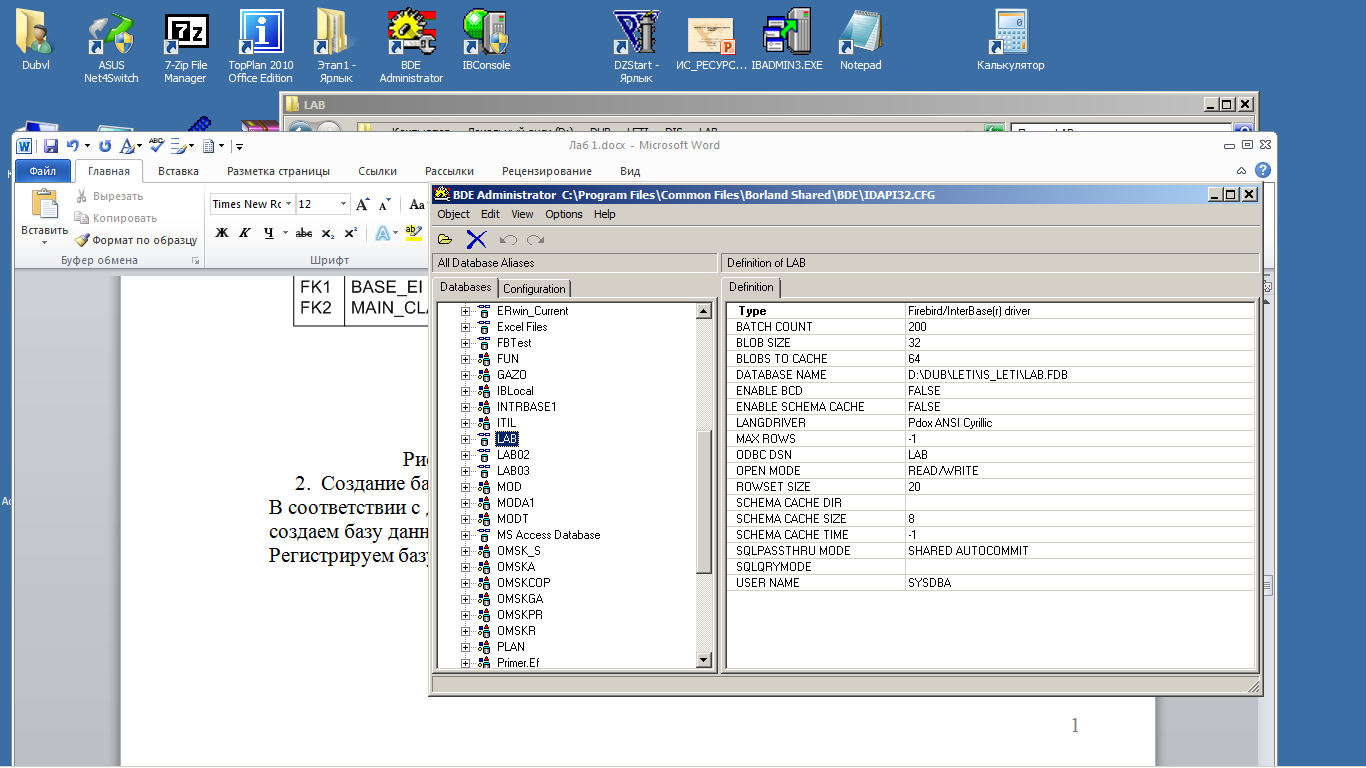Select the PLAN database alias

pos(510,647)
